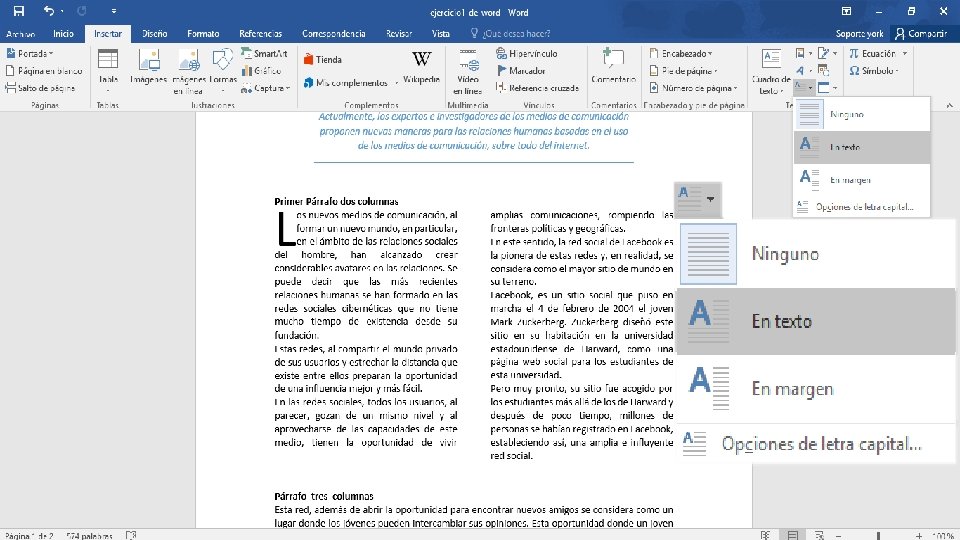Insert a Salto de página
Image resolution: width=960 pixels, height=540 pixels.
click(40, 88)
